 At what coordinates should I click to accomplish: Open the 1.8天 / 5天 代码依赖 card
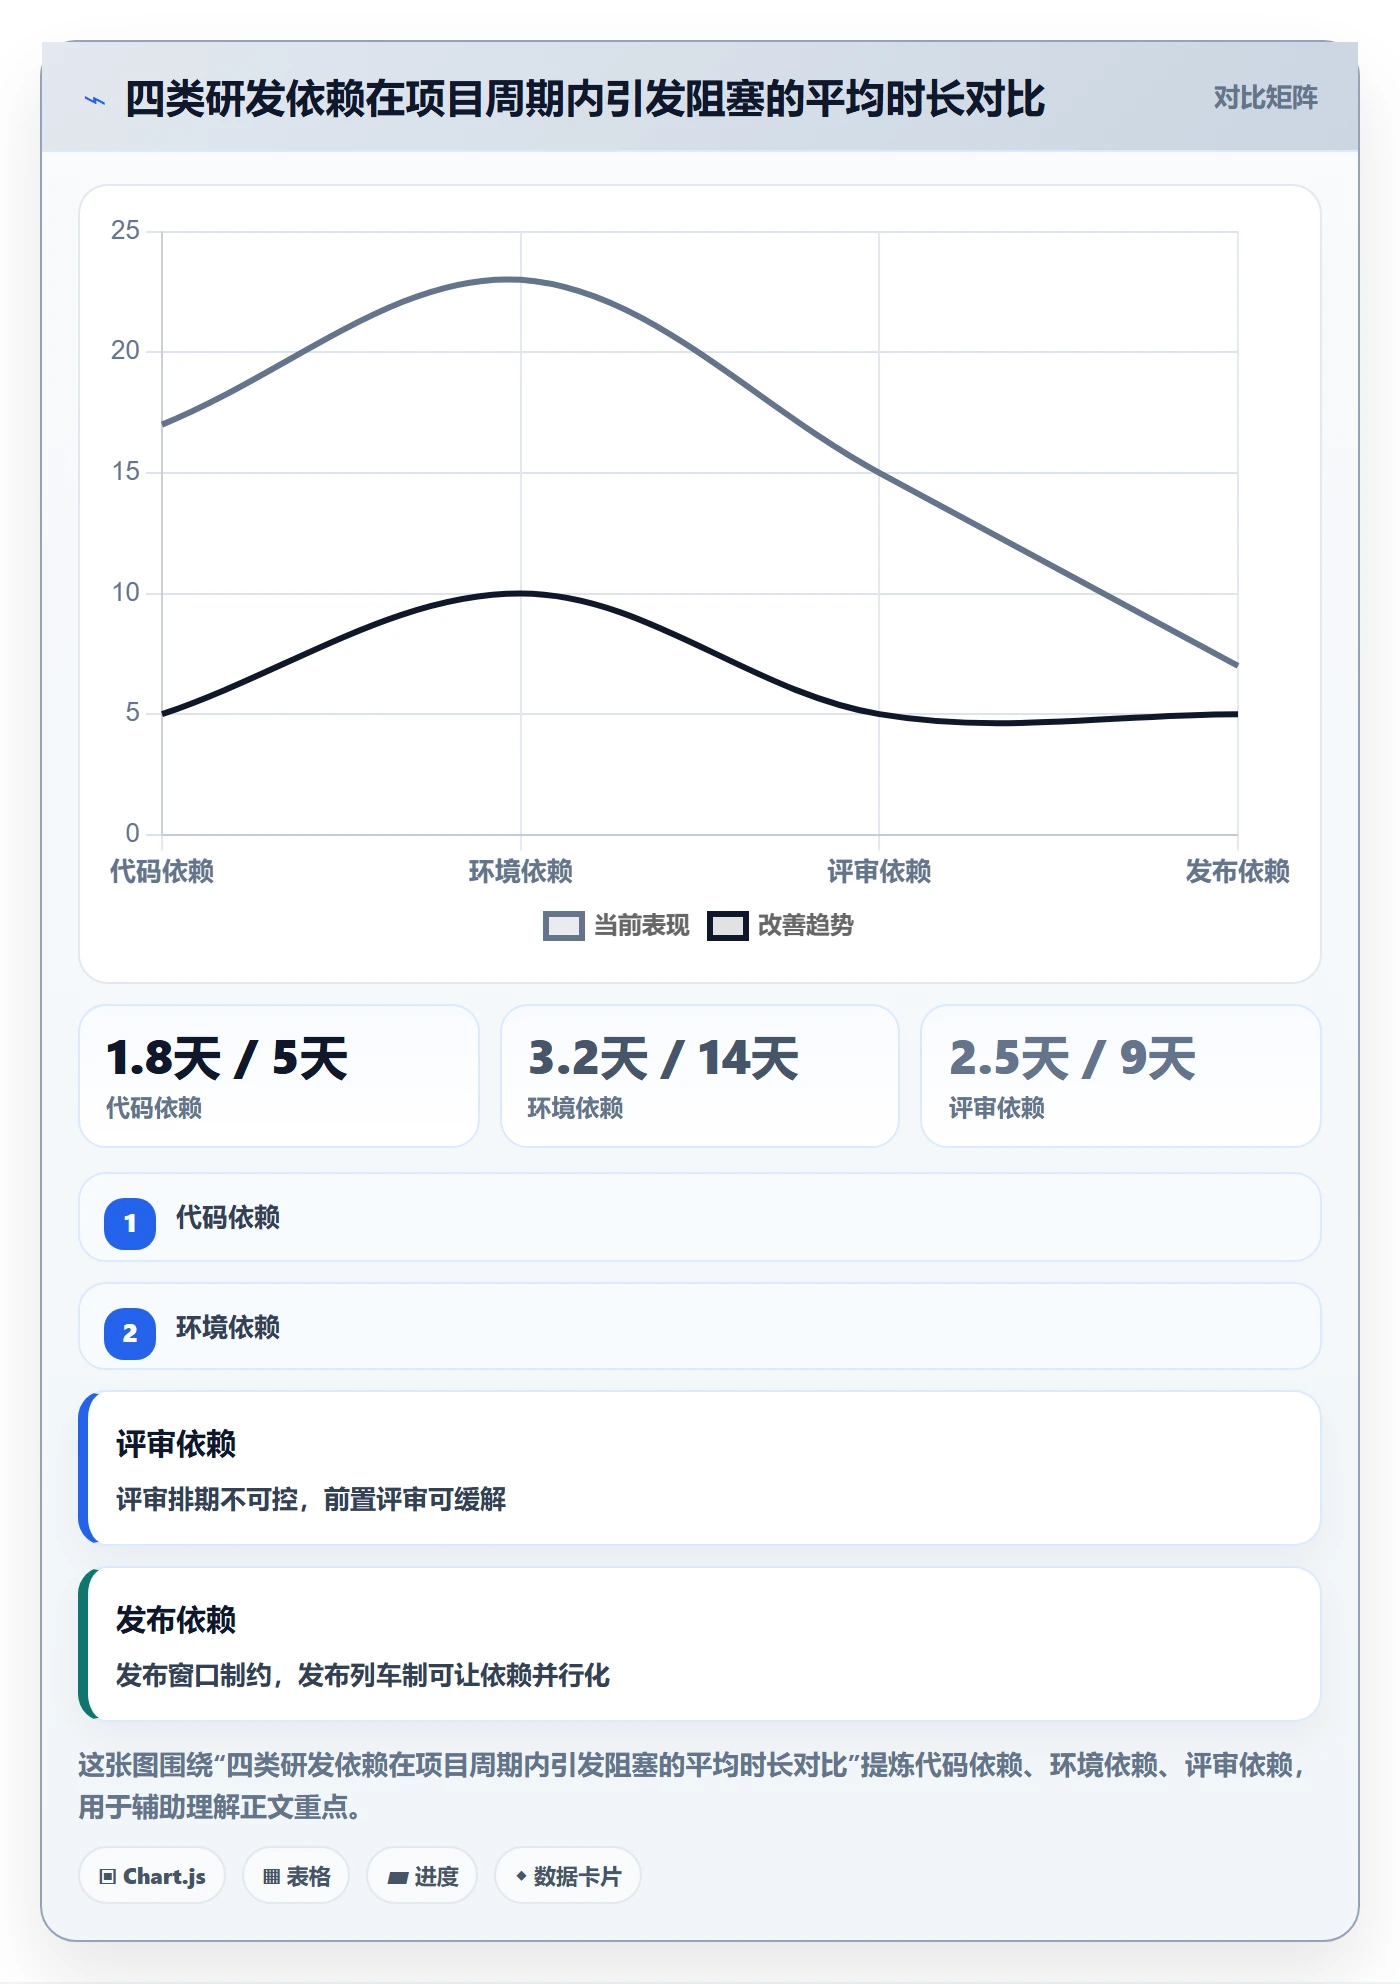[279, 1076]
